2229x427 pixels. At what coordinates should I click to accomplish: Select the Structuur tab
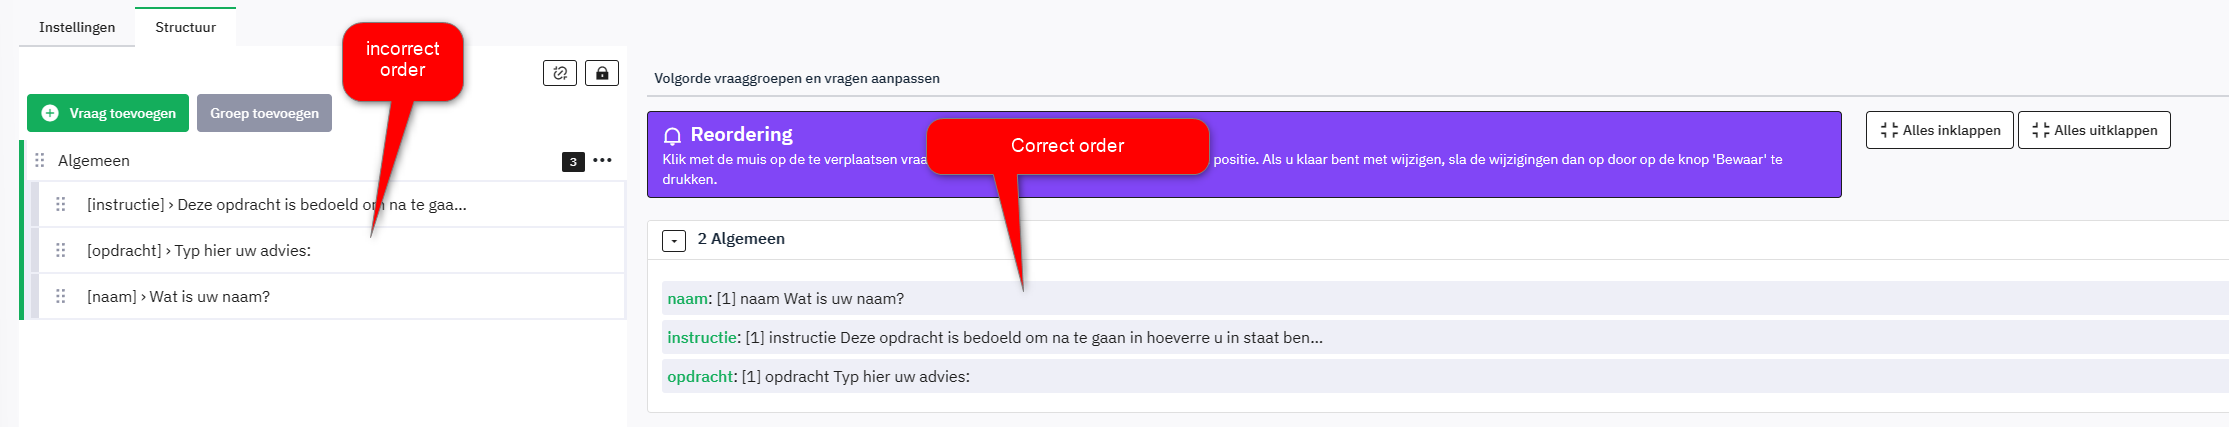(x=185, y=27)
